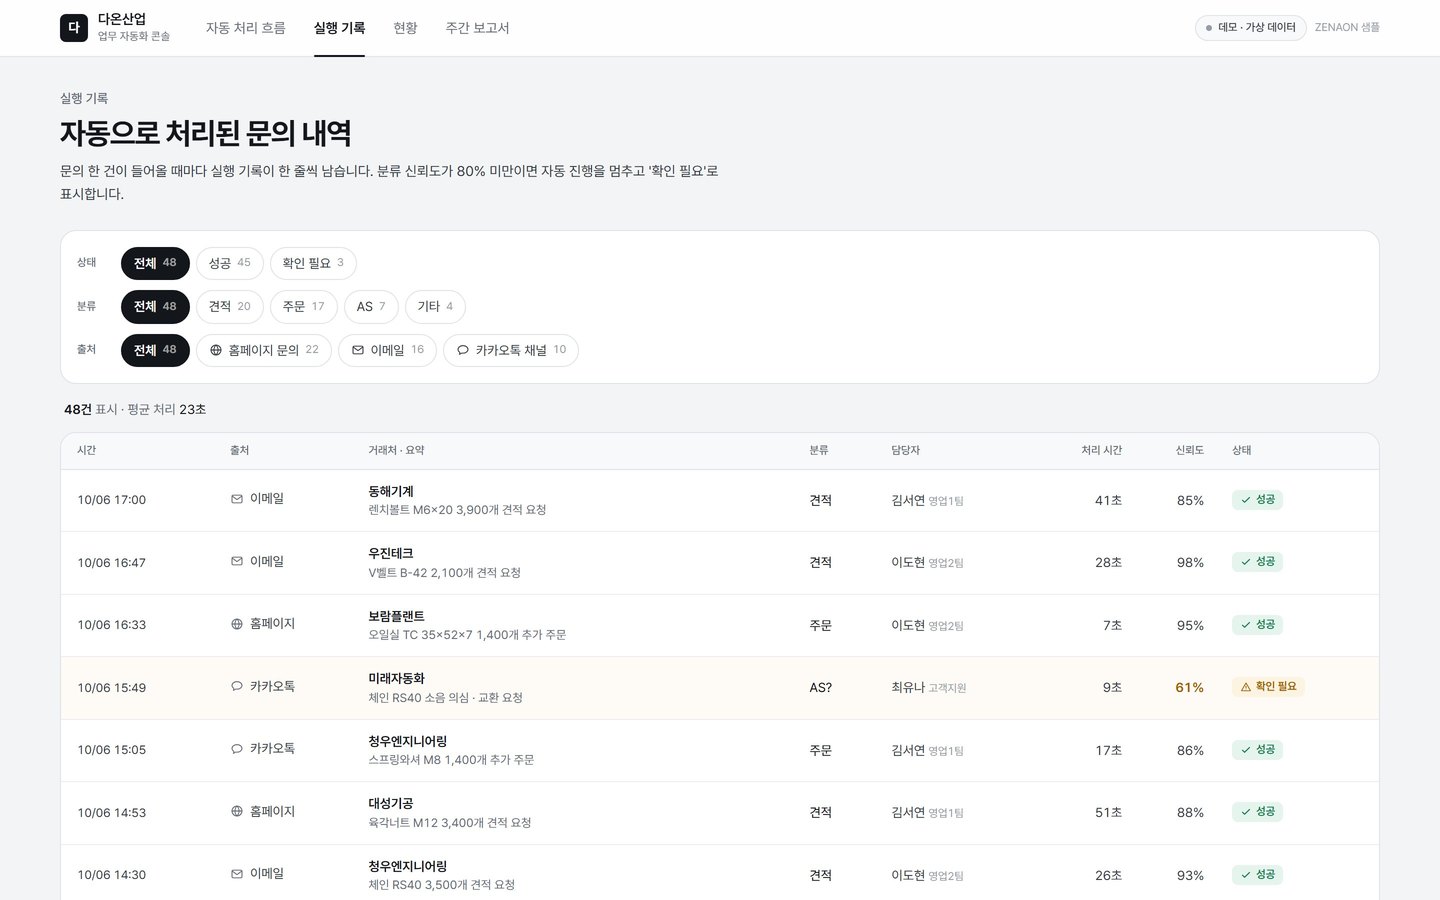This screenshot has height=900, width=1440.
Task: Click the email icon in the 우진테크 row
Action: click(237, 562)
